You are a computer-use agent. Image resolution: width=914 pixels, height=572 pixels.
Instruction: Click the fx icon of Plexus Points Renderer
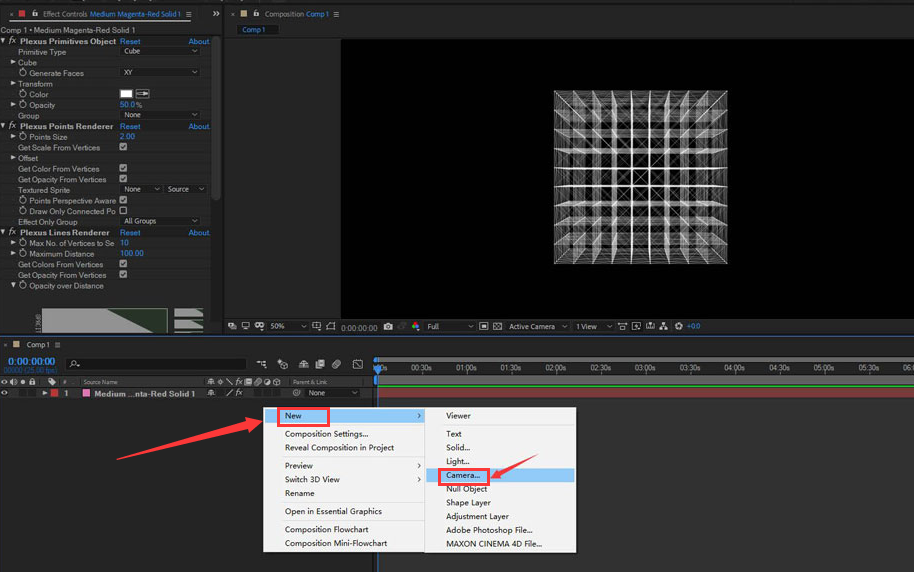tap(12, 126)
